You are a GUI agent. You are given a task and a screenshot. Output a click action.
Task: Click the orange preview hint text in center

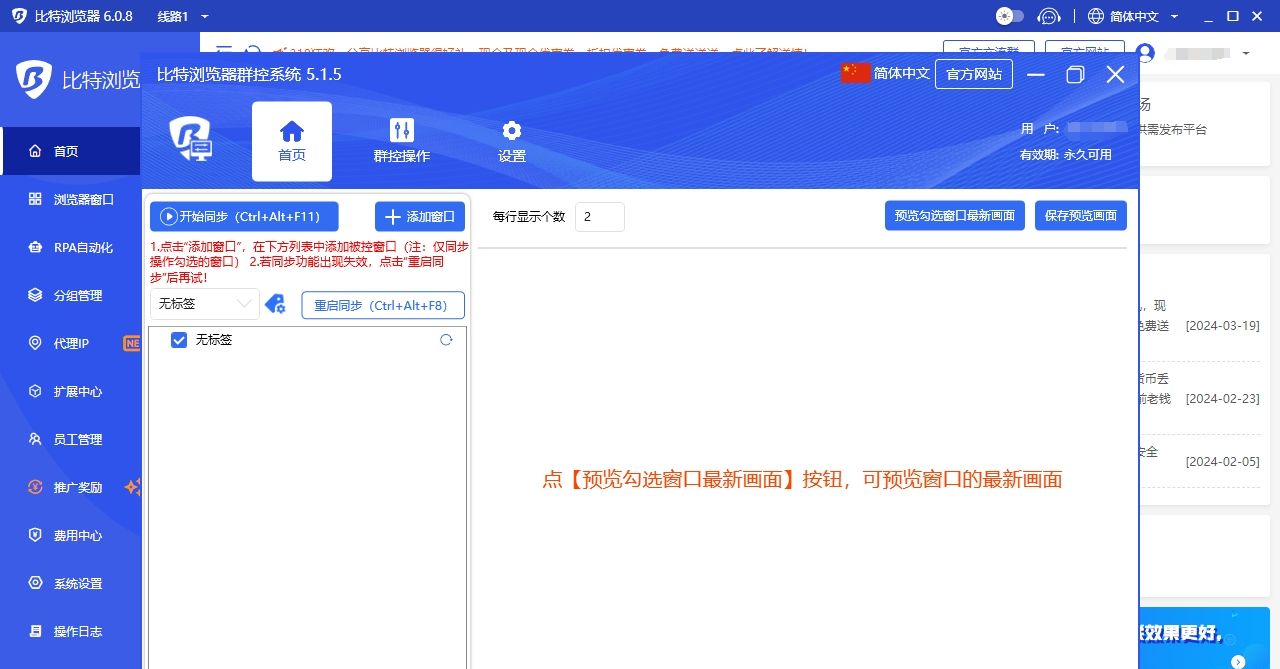[802, 480]
